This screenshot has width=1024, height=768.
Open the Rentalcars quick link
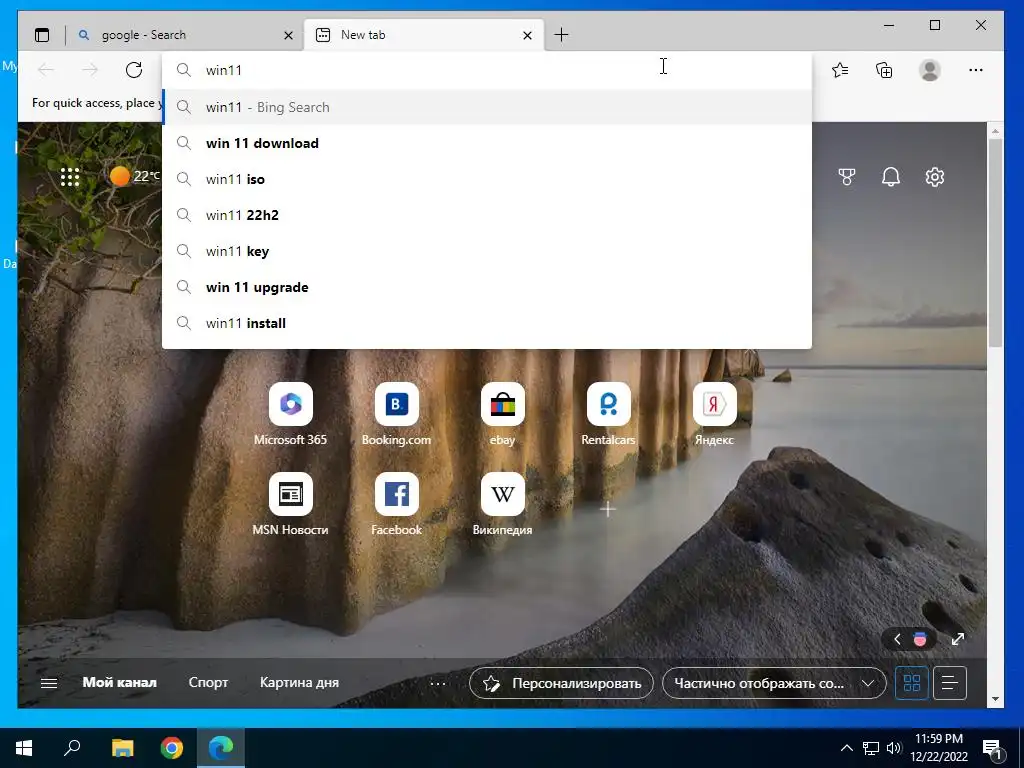[608, 415]
